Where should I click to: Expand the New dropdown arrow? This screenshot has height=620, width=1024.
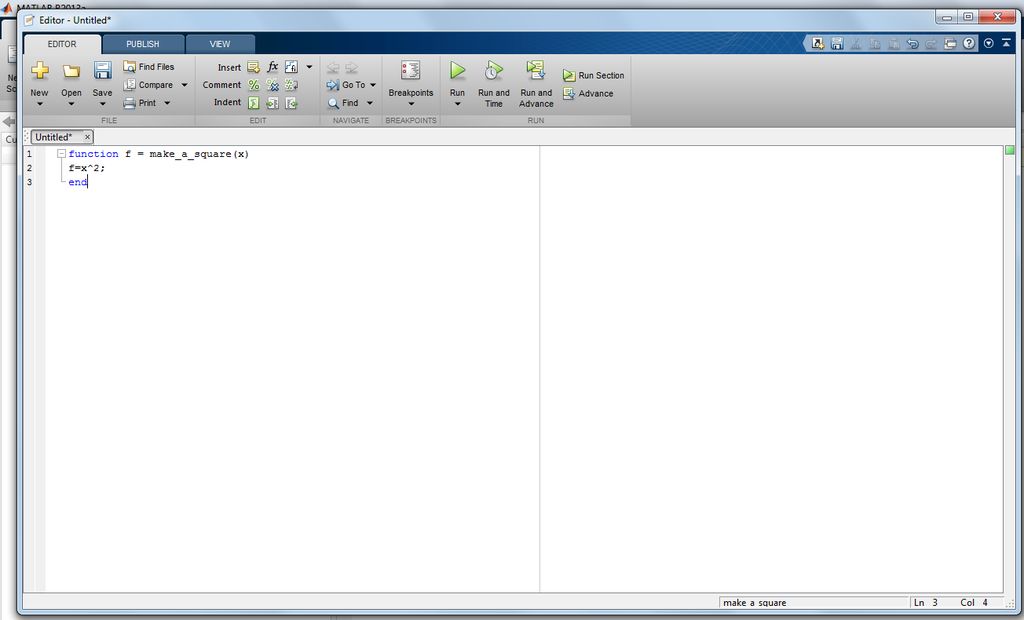click(39, 104)
